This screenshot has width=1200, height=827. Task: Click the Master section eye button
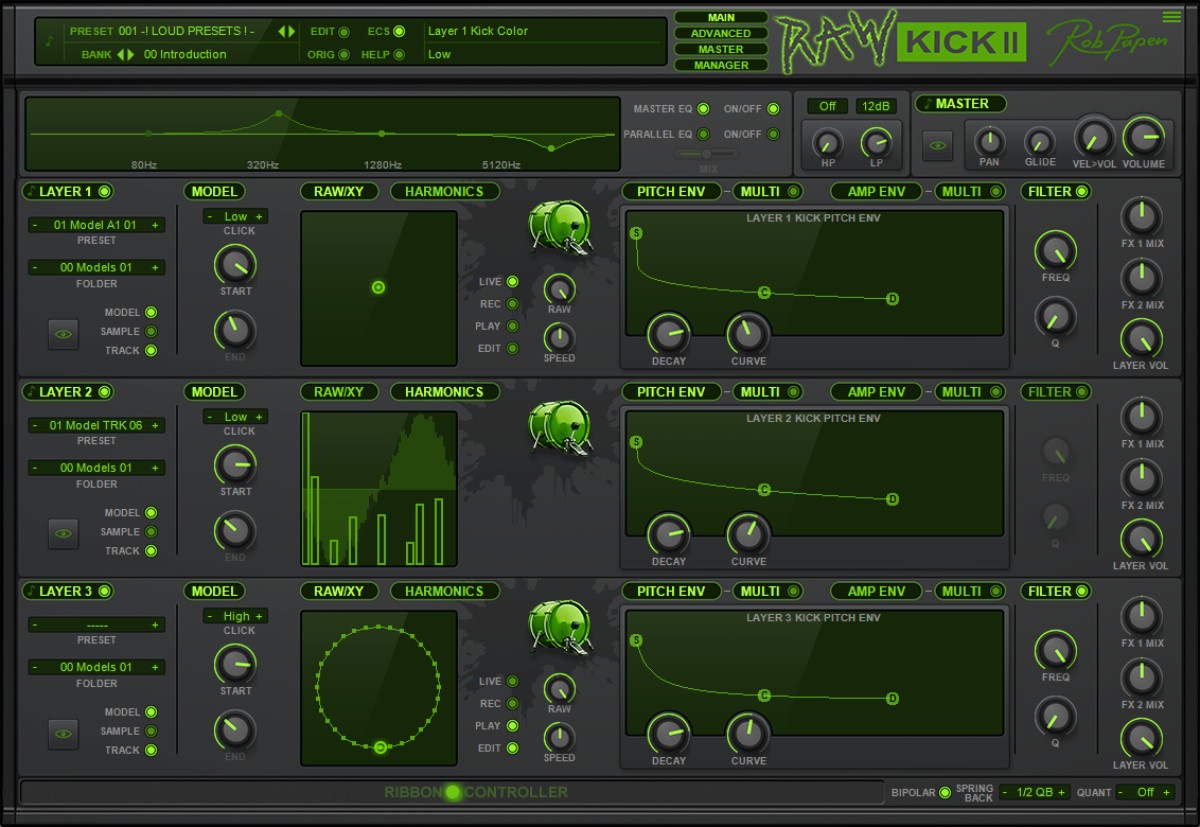point(938,146)
